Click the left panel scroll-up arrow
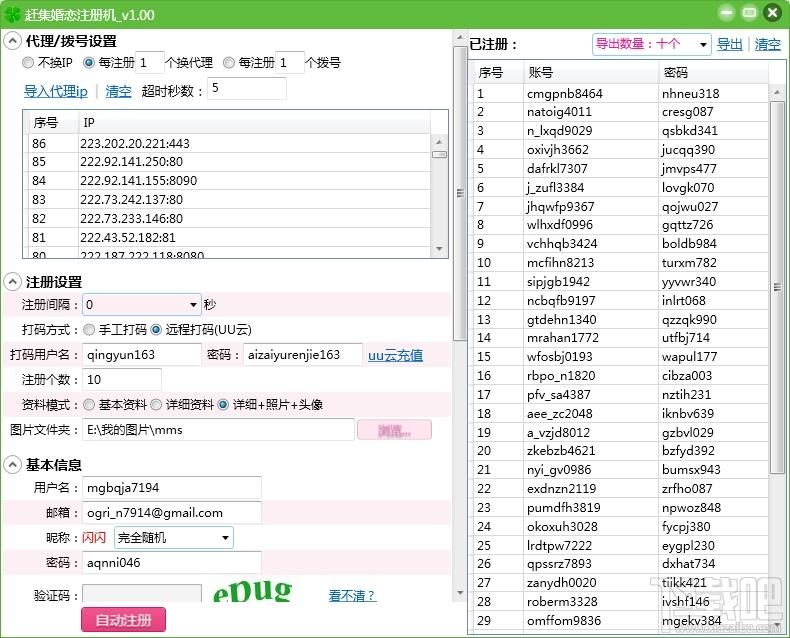The width and height of the screenshot is (790, 638). pos(459,38)
